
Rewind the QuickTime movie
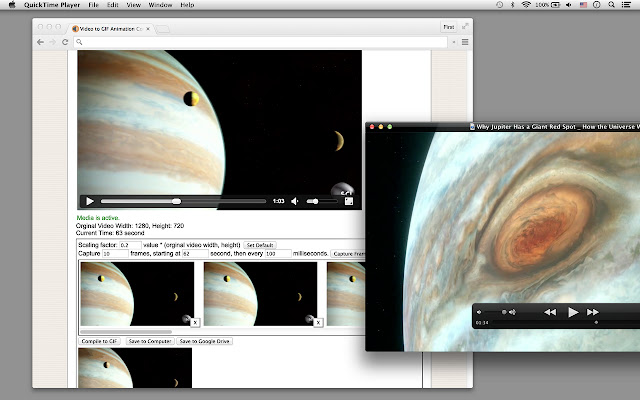point(550,312)
